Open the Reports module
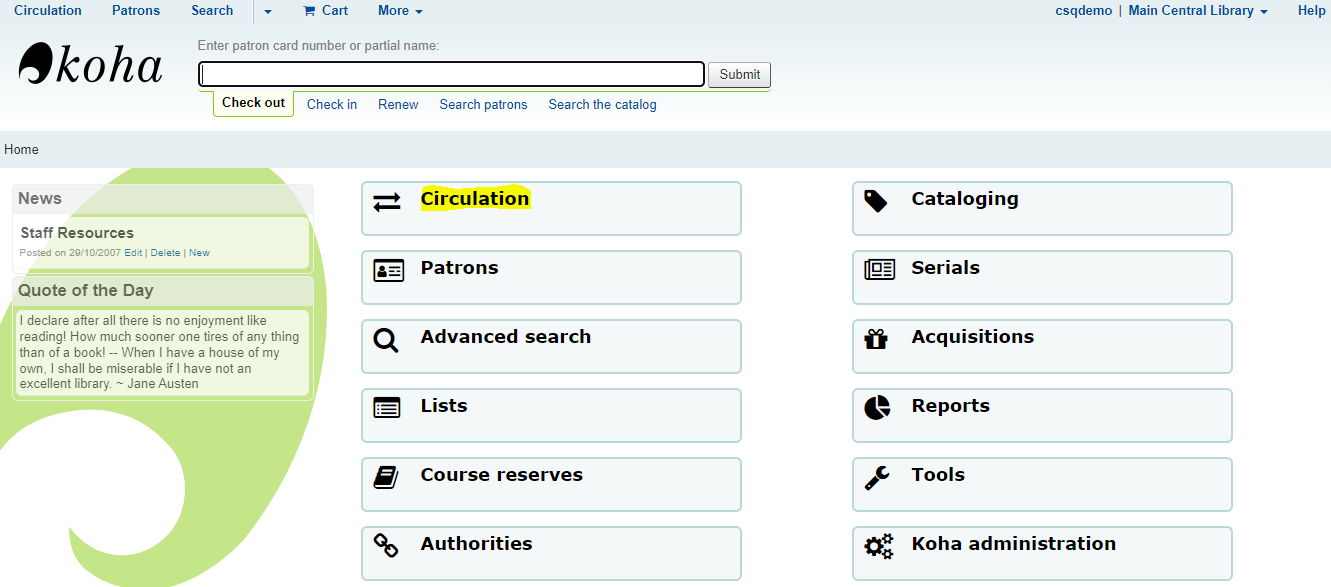Image resolution: width=1331 pixels, height=587 pixels. tap(1042, 415)
